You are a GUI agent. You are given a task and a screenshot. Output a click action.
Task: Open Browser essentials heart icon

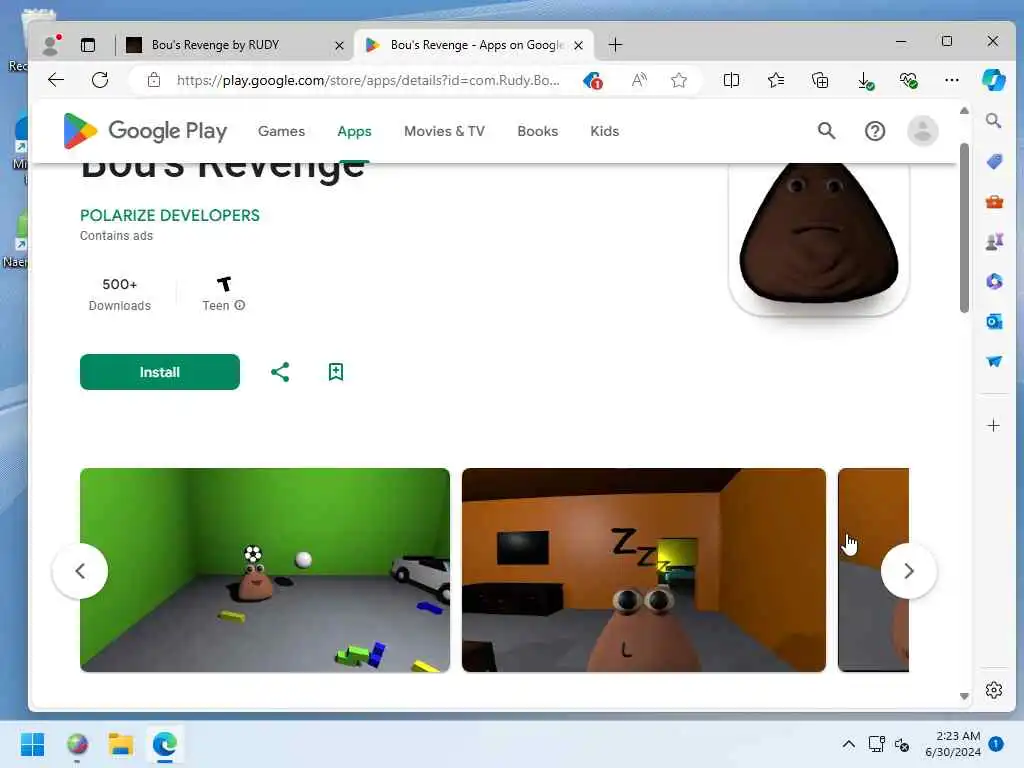(x=908, y=80)
